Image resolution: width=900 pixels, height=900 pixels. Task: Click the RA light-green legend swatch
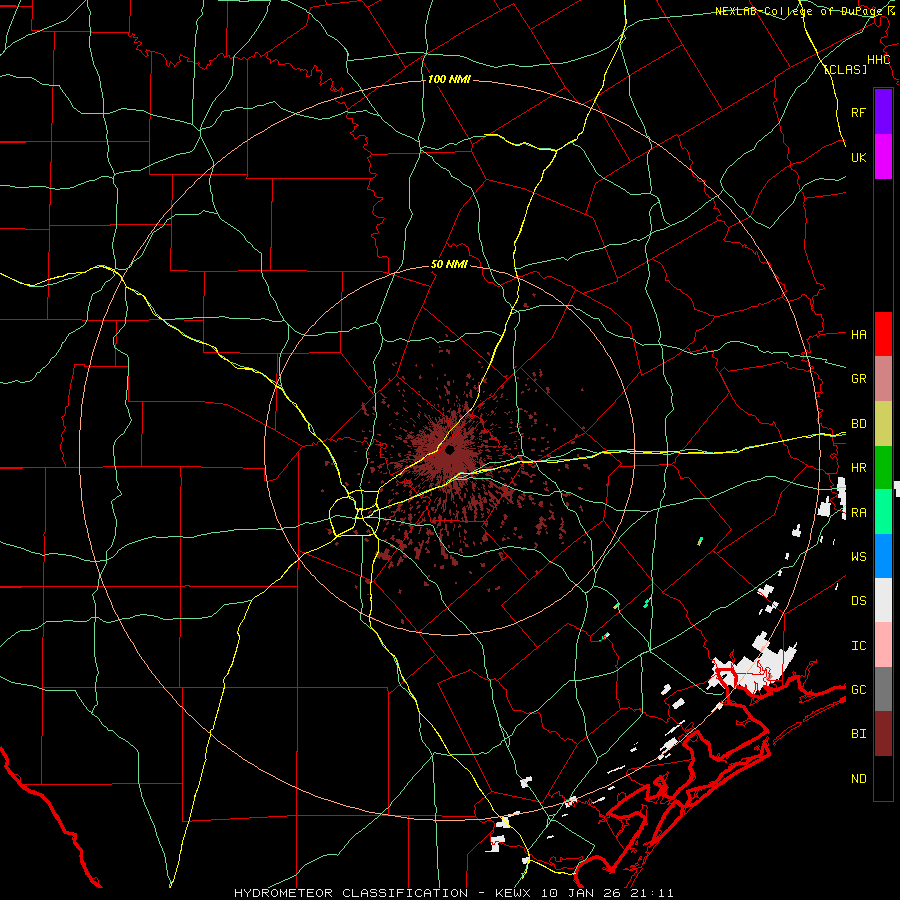[883, 512]
